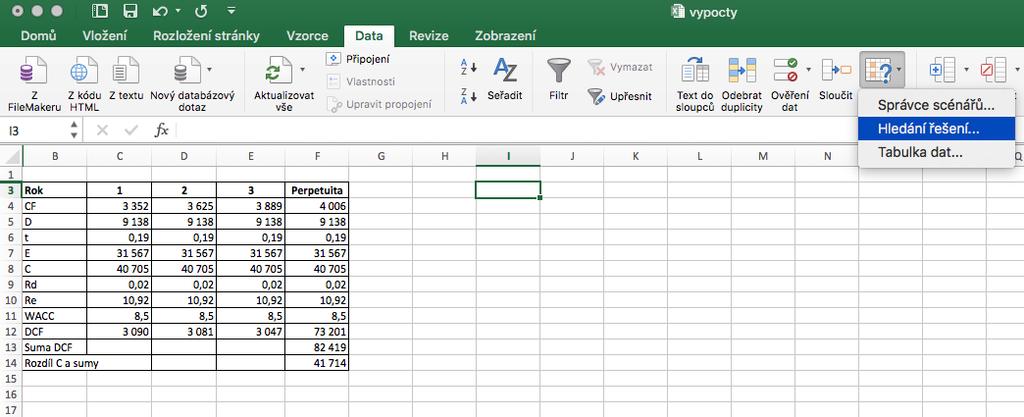Import data from HTML code
This screenshot has height=417, width=1024.
(x=83, y=84)
